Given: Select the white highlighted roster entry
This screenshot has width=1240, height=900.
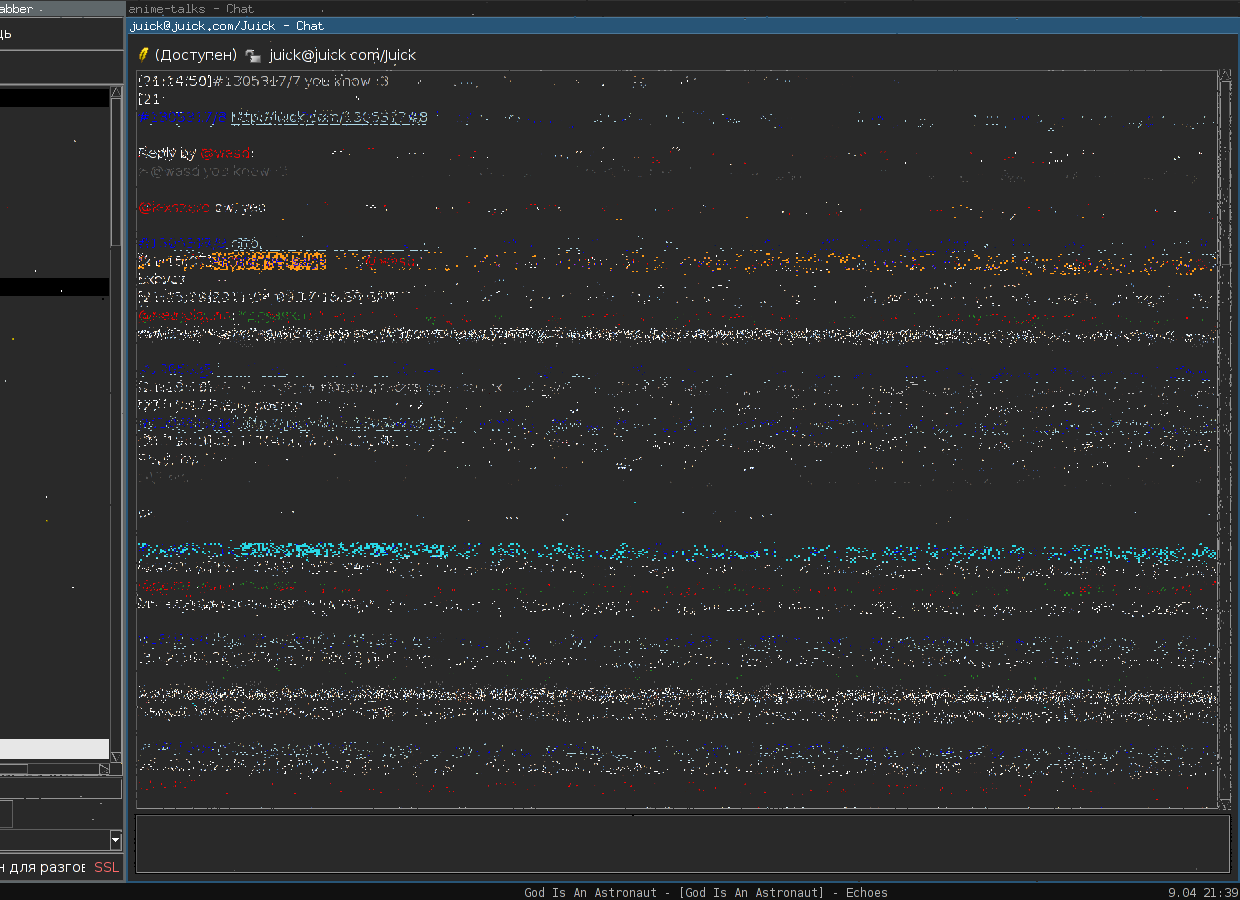Looking at the screenshot, I should coord(54,749).
